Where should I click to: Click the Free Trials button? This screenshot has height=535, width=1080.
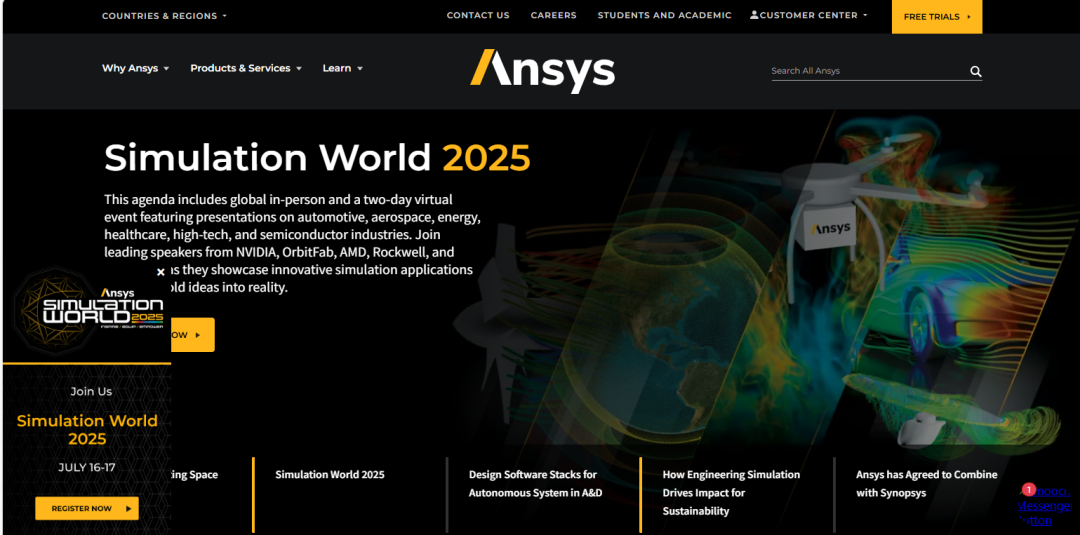(937, 17)
